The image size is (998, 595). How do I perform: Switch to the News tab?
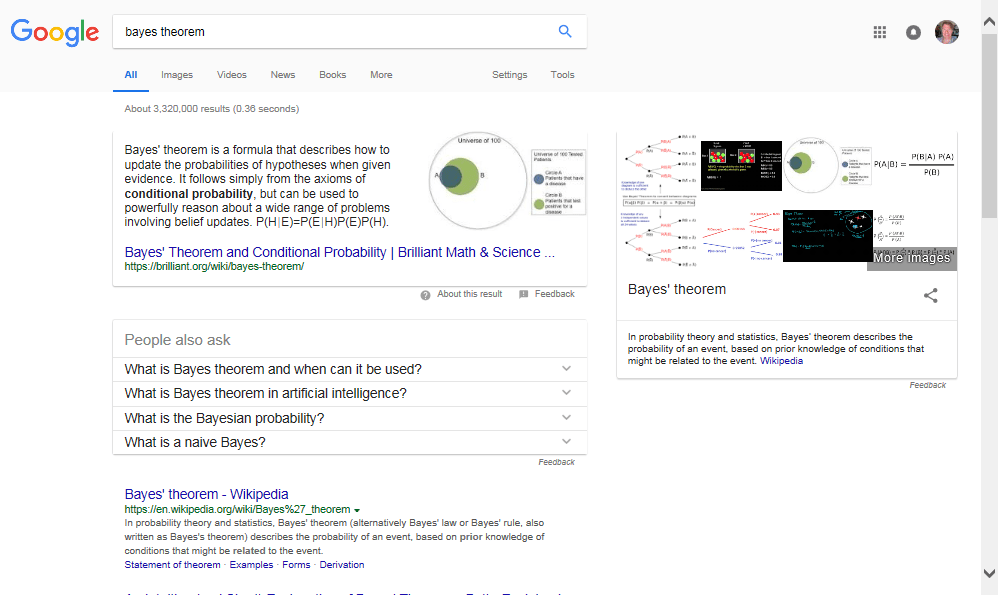tap(283, 74)
